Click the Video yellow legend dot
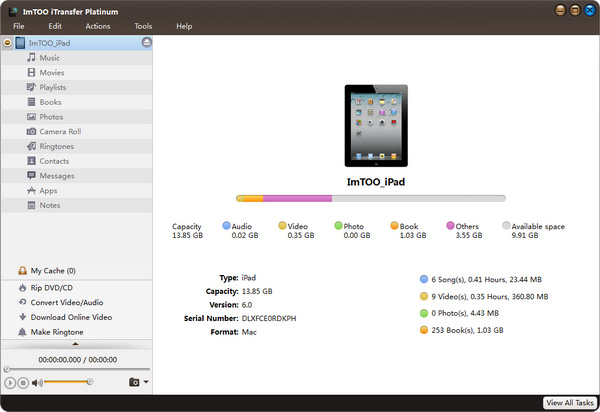Screen dimensions: 600x412 (x=282, y=225)
